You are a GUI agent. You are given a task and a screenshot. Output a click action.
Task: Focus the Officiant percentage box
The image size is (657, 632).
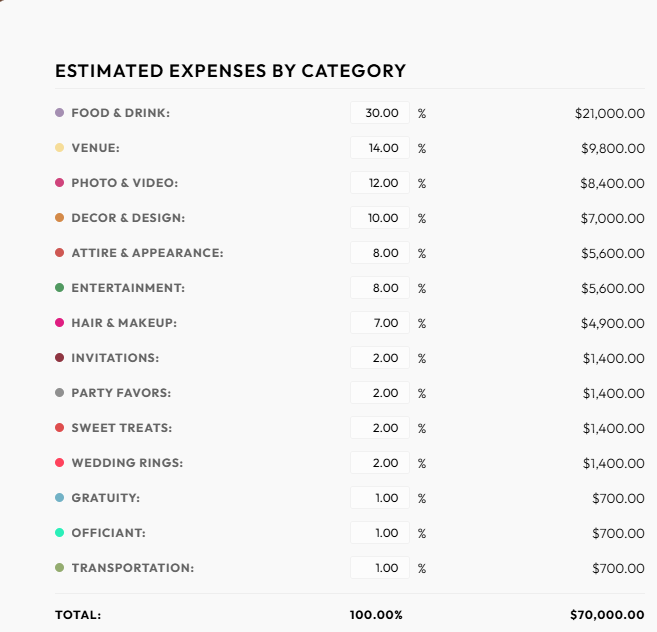(380, 533)
